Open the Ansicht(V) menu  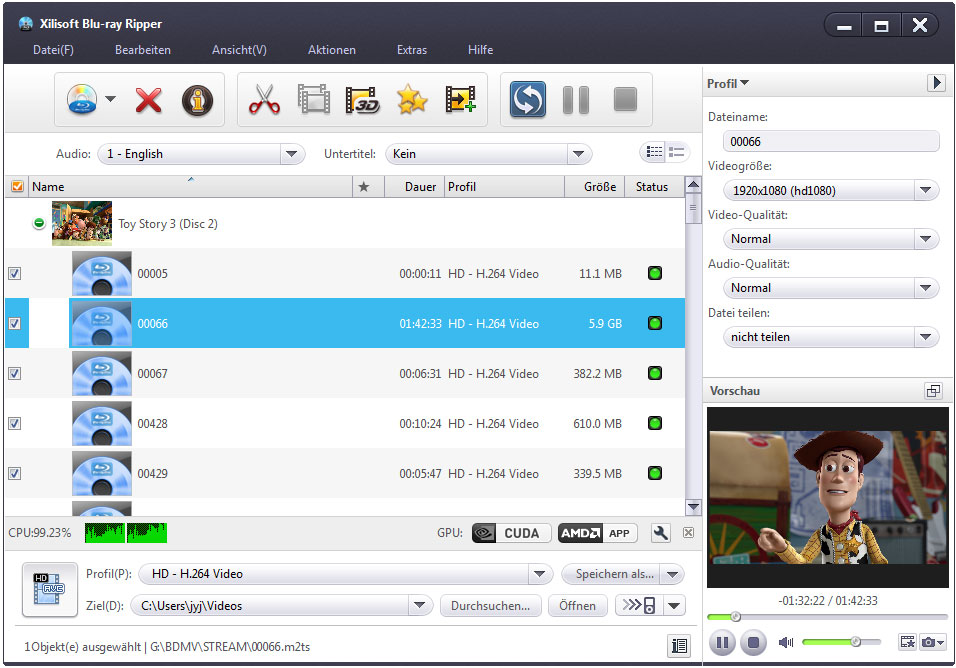[x=239, y=50]
